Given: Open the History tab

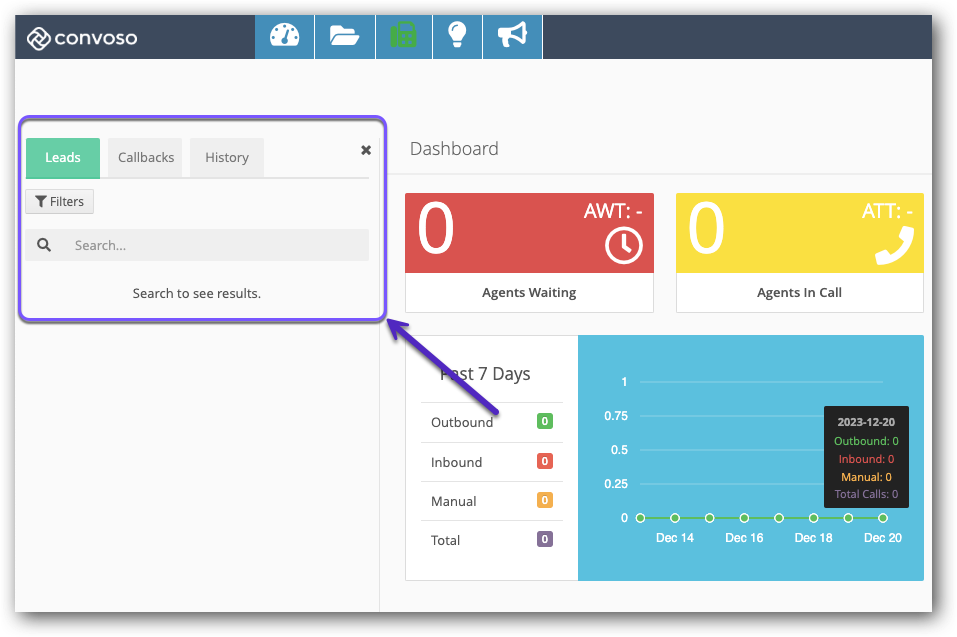Looking at the screenshot, I should (x=227, y=158).
